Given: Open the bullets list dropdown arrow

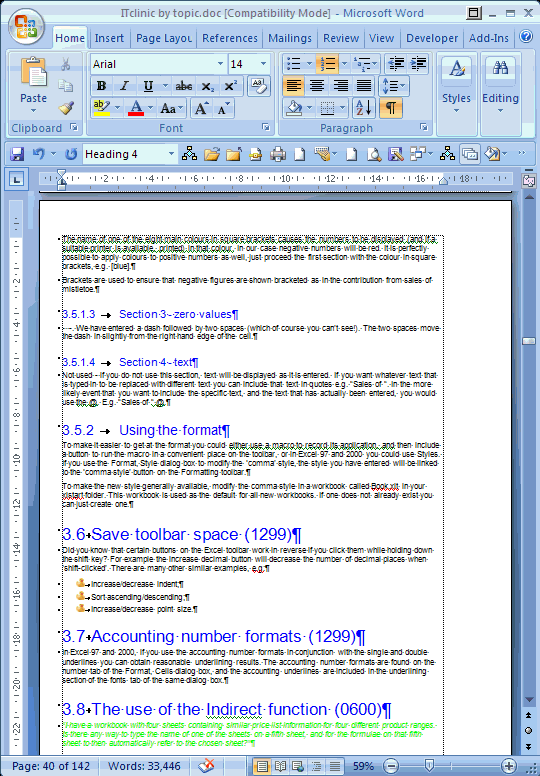Looking at the screenshot, I should coord(309,63).
